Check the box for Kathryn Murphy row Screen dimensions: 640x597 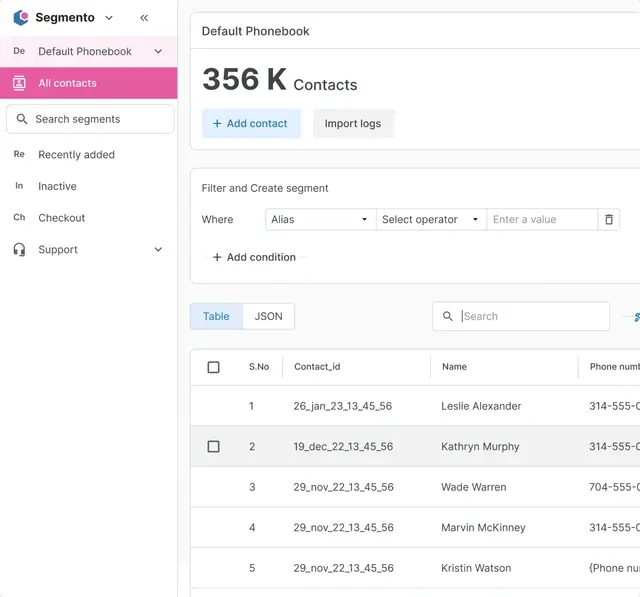[x=213, y=447]
